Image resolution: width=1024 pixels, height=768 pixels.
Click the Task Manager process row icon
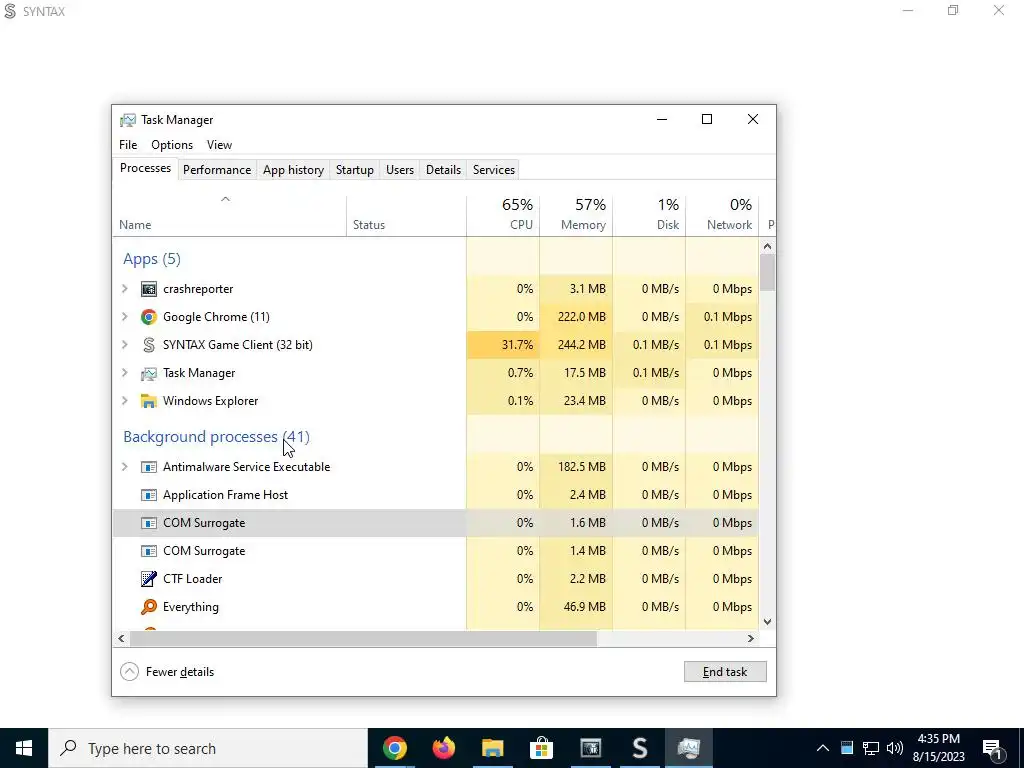pyautogui.click(x=149, y=373)
